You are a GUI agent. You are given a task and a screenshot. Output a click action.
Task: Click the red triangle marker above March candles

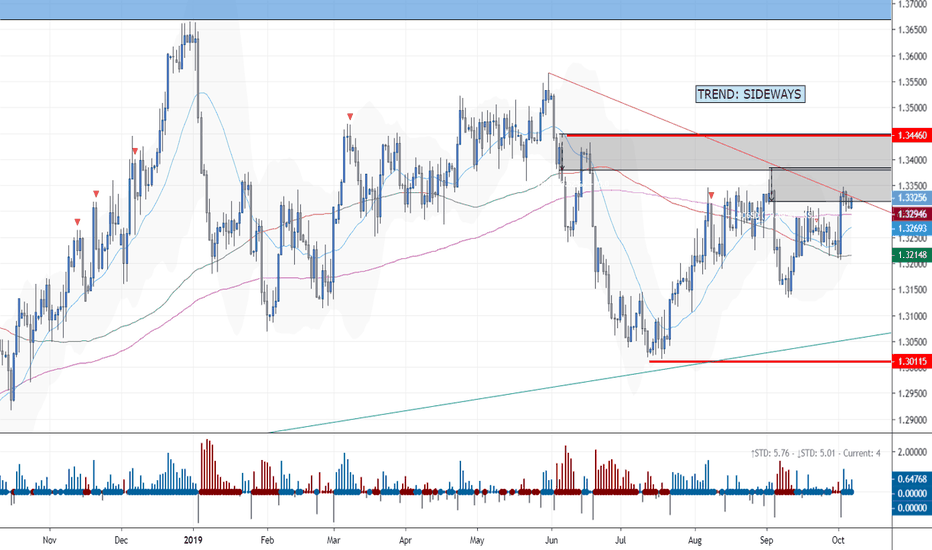350,117
